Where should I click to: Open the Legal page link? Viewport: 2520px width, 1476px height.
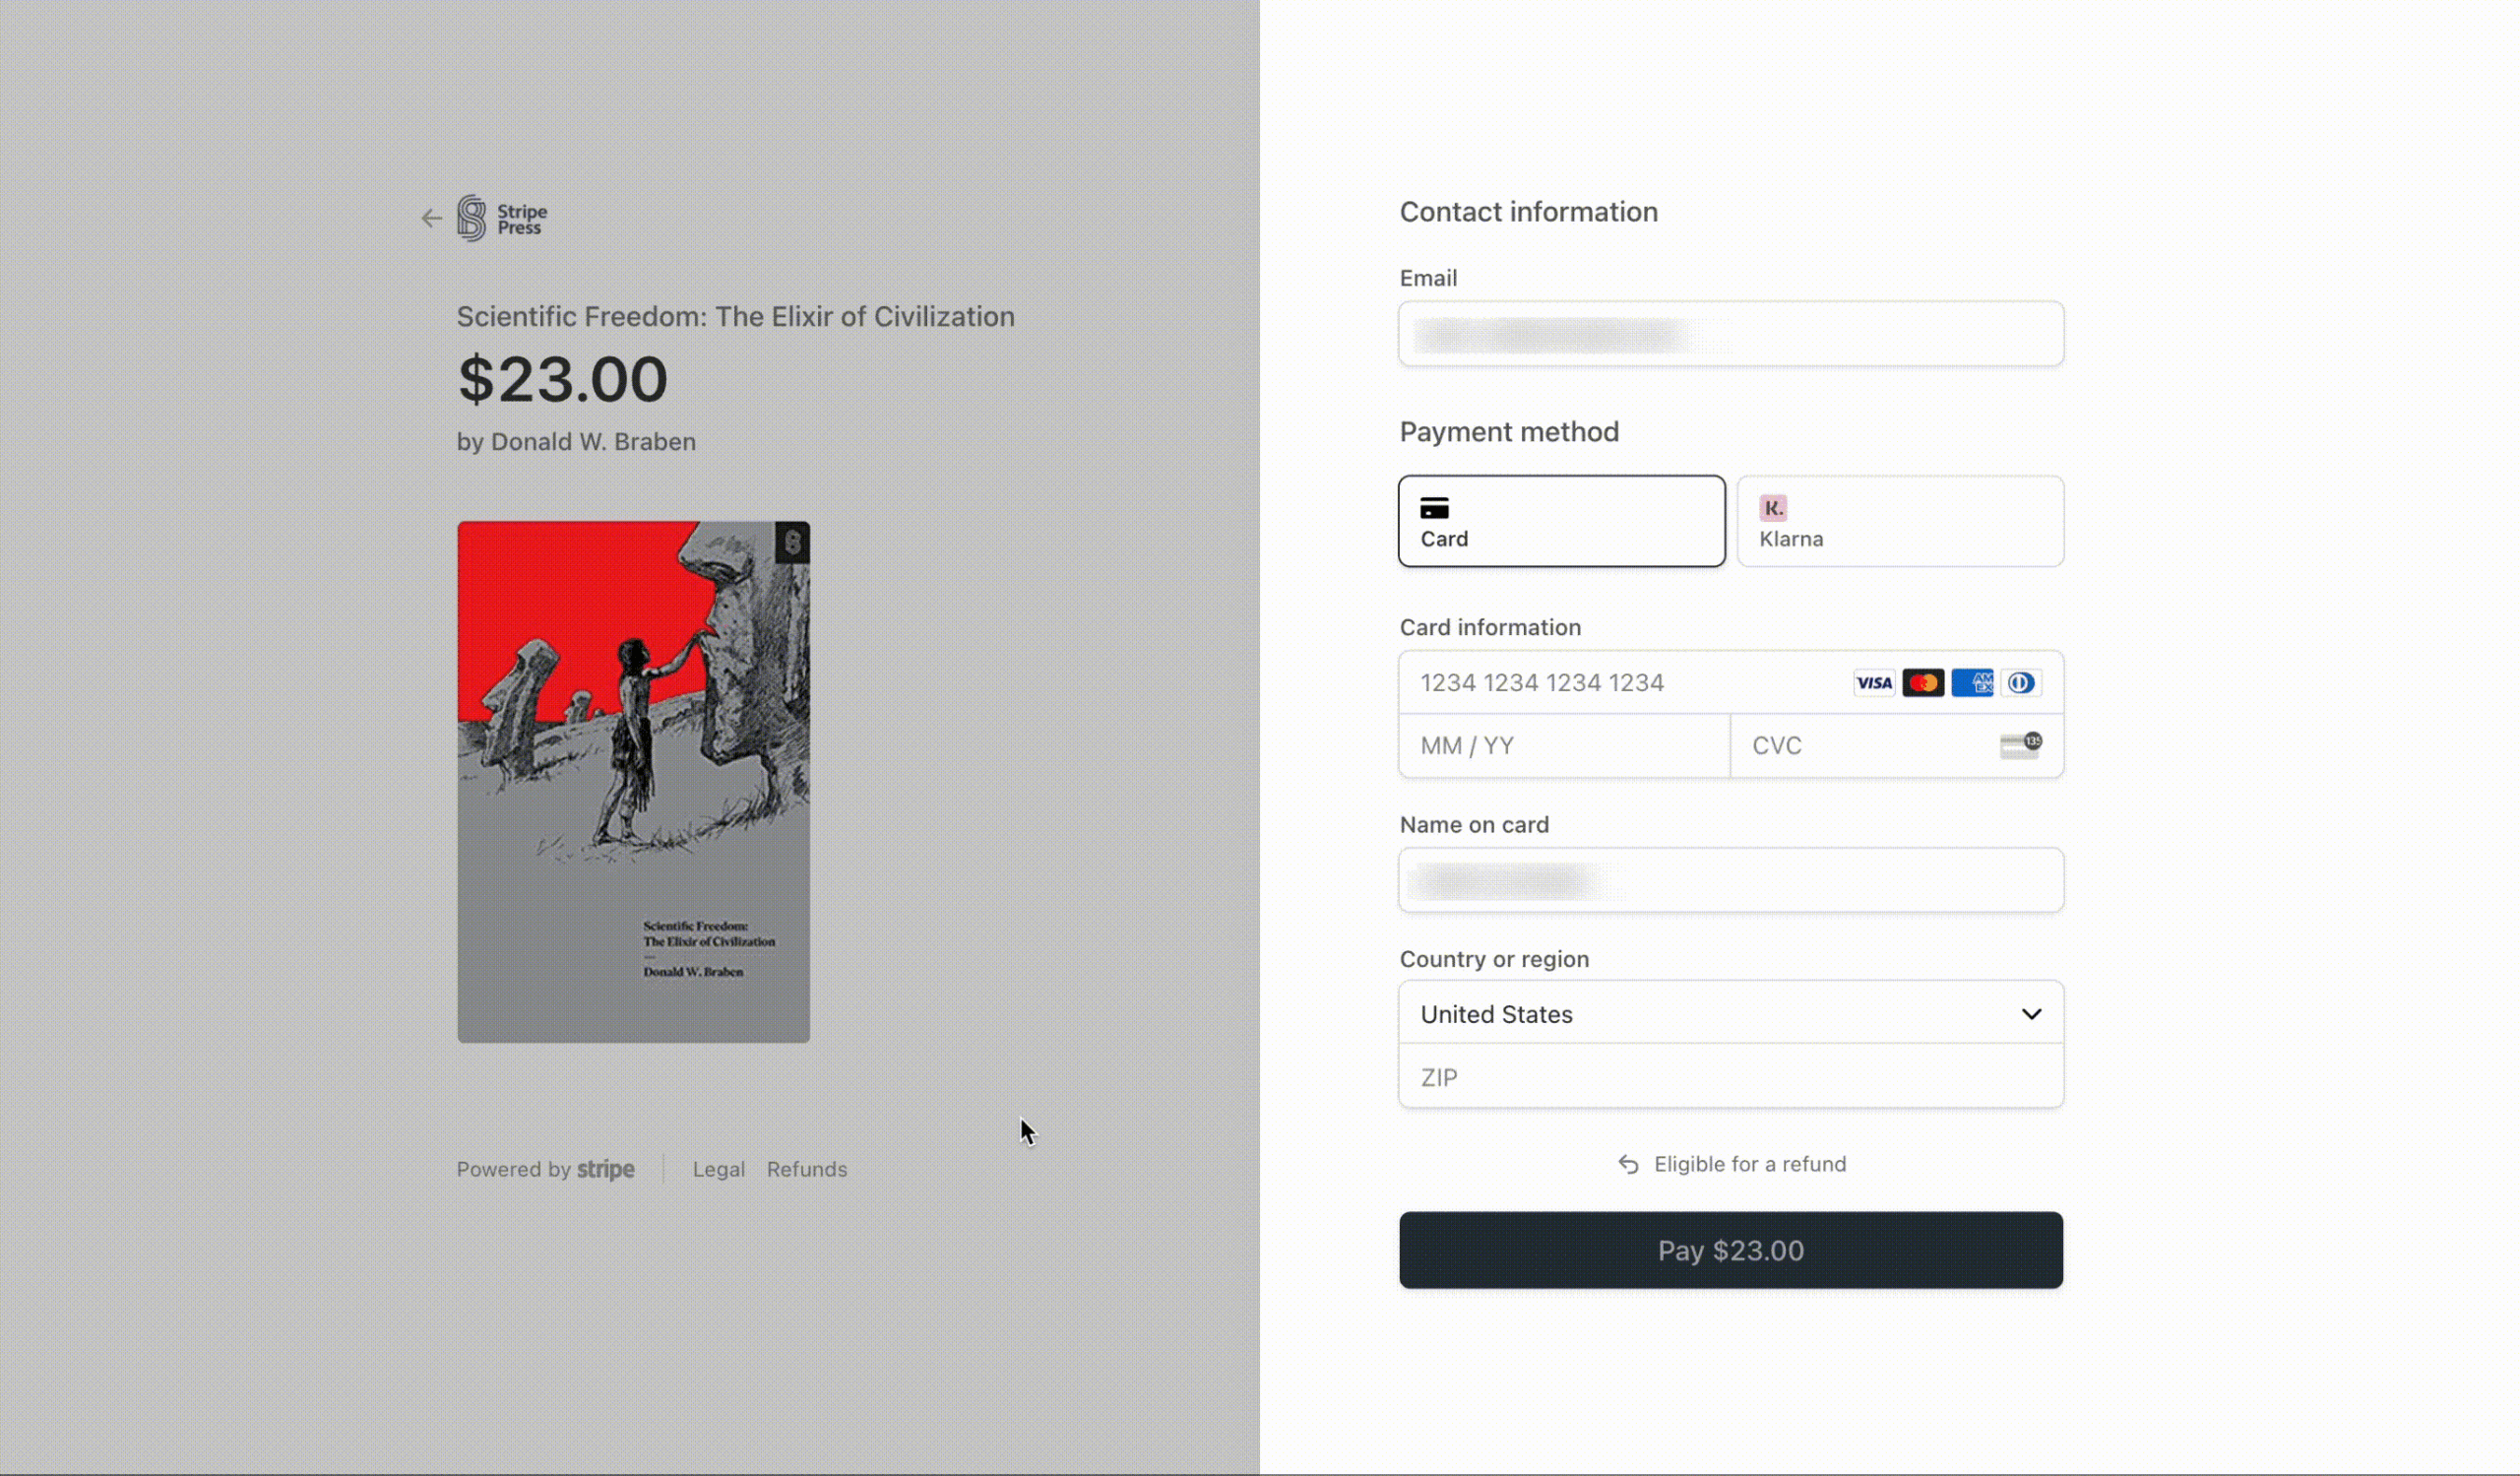[x=718, y=1169]
